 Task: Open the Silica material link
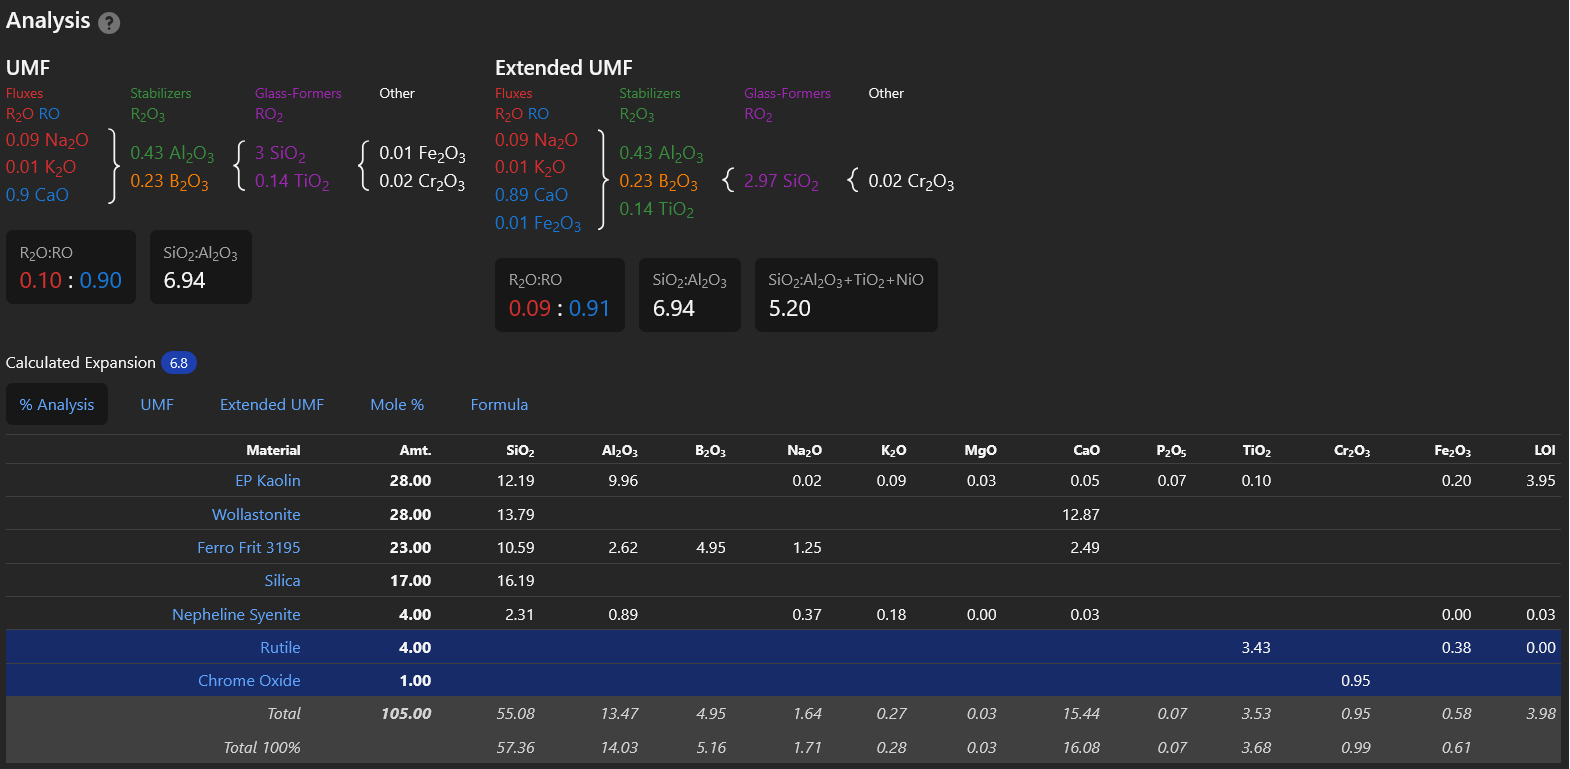[x=282, y=581]
